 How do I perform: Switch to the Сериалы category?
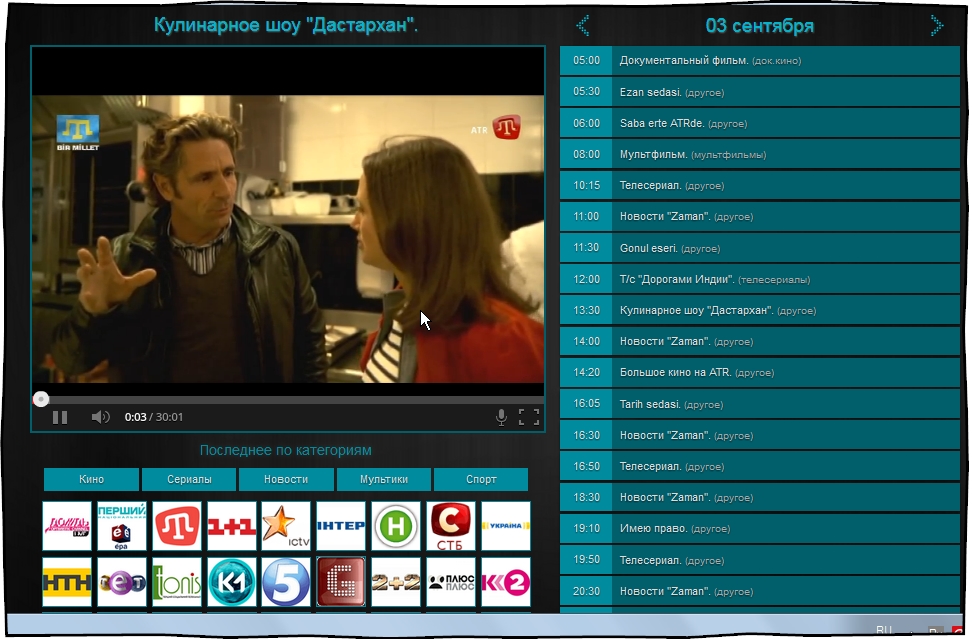point(188,479)
